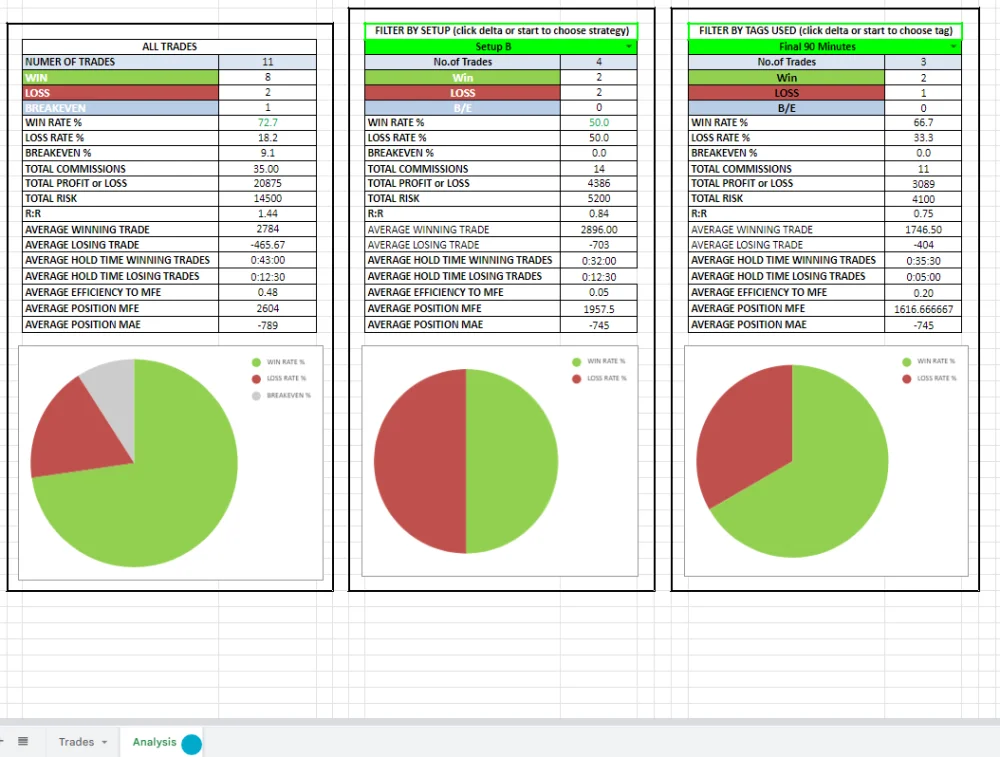Select the Setup B profit value 4386
1000x757 pixels.
pyautogui.click(x=599, y=183)
